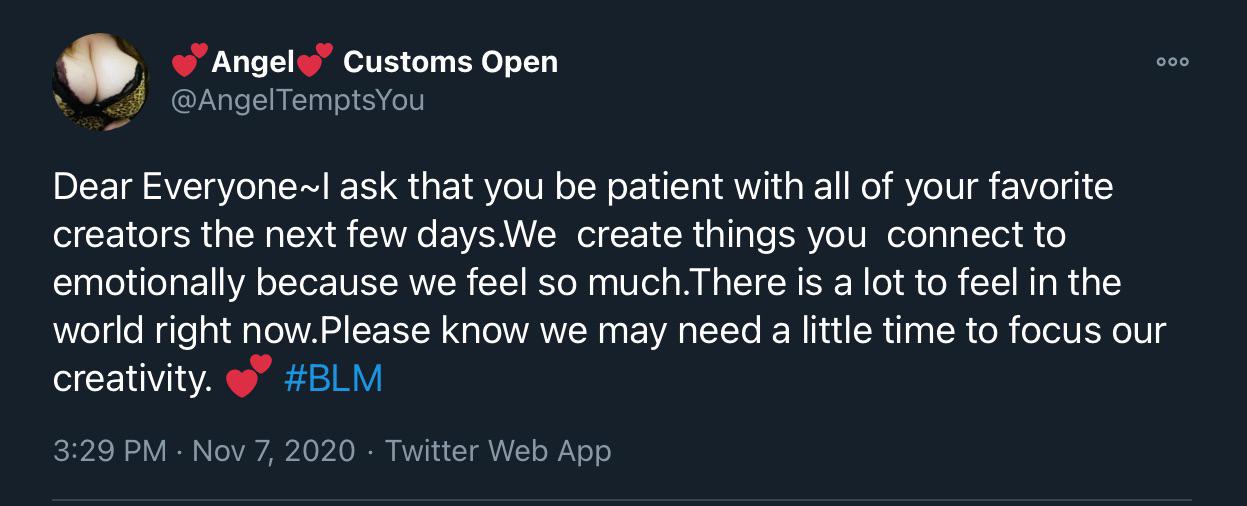Click the 3:29 PM timestamp
1247x506 pixels.
pos(109,450)
